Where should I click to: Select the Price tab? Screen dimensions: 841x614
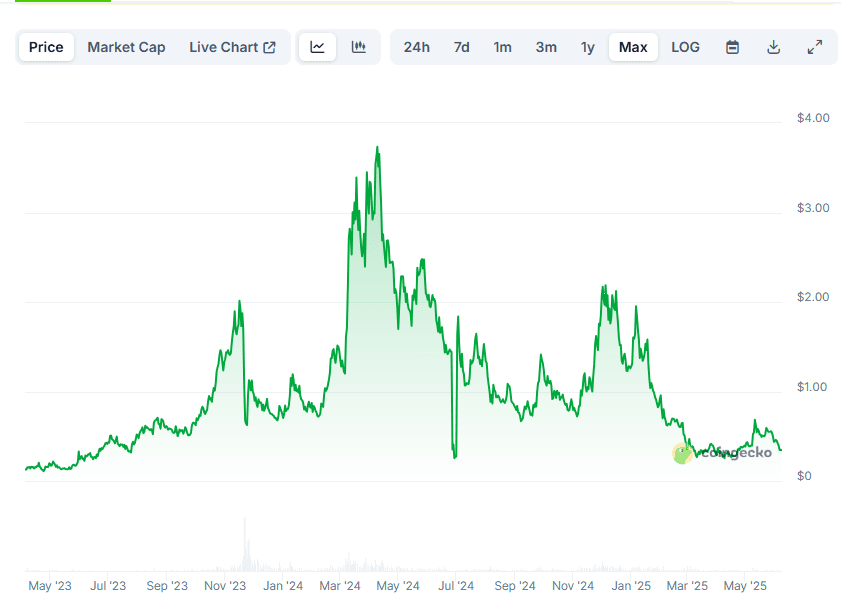[46, 47]
